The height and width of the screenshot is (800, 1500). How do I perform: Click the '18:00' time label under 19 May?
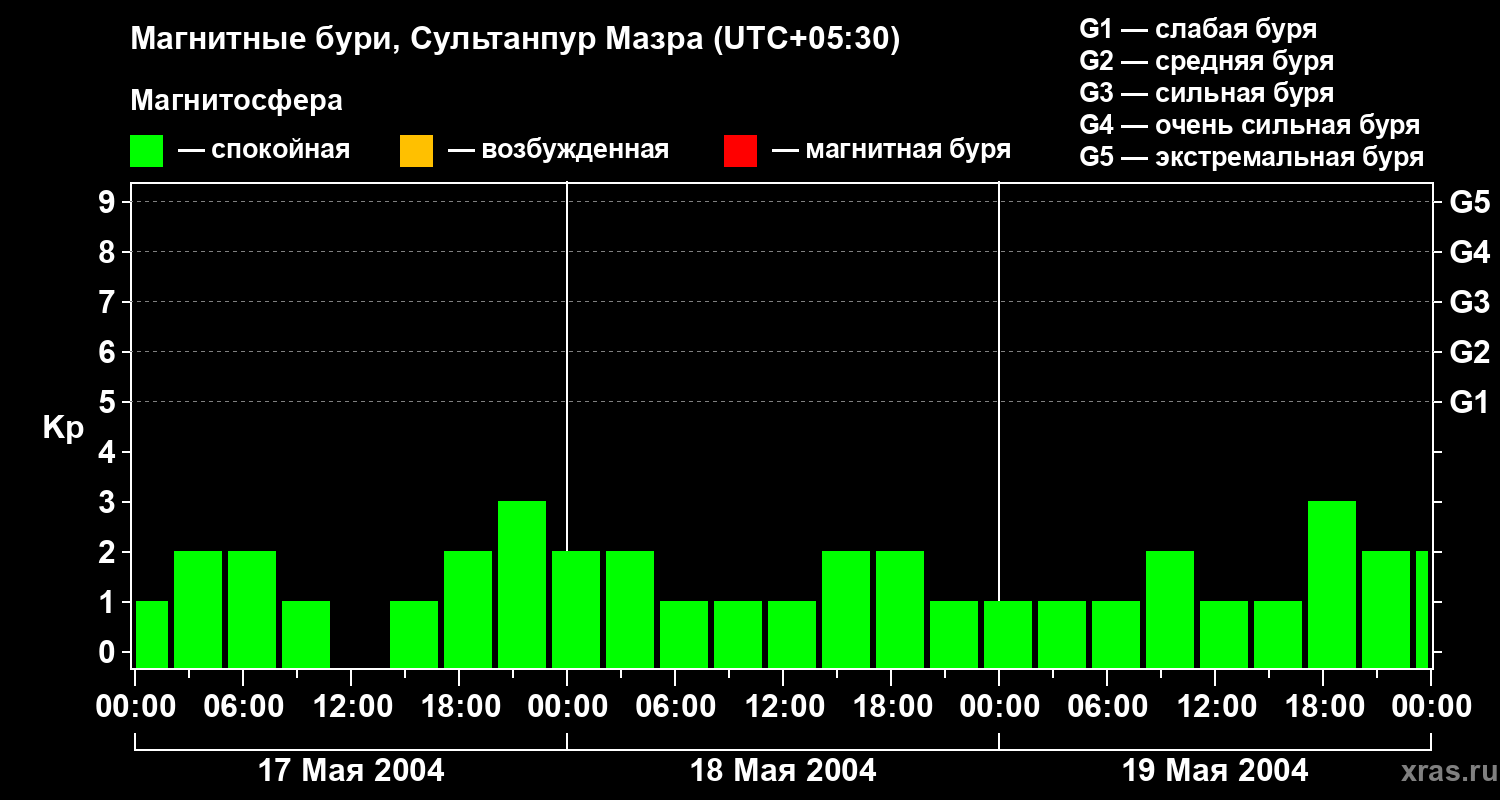(x=1323, y=706)
